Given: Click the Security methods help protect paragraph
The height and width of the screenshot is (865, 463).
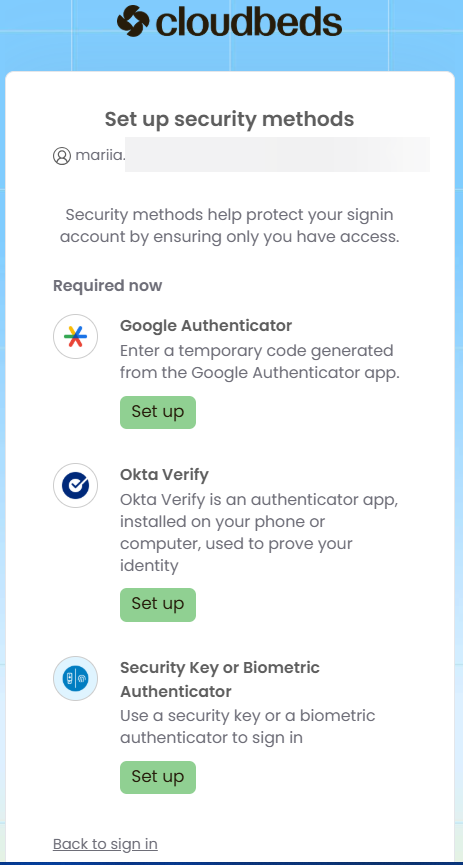Looking at the screenshot, I should tap(230, 226).
